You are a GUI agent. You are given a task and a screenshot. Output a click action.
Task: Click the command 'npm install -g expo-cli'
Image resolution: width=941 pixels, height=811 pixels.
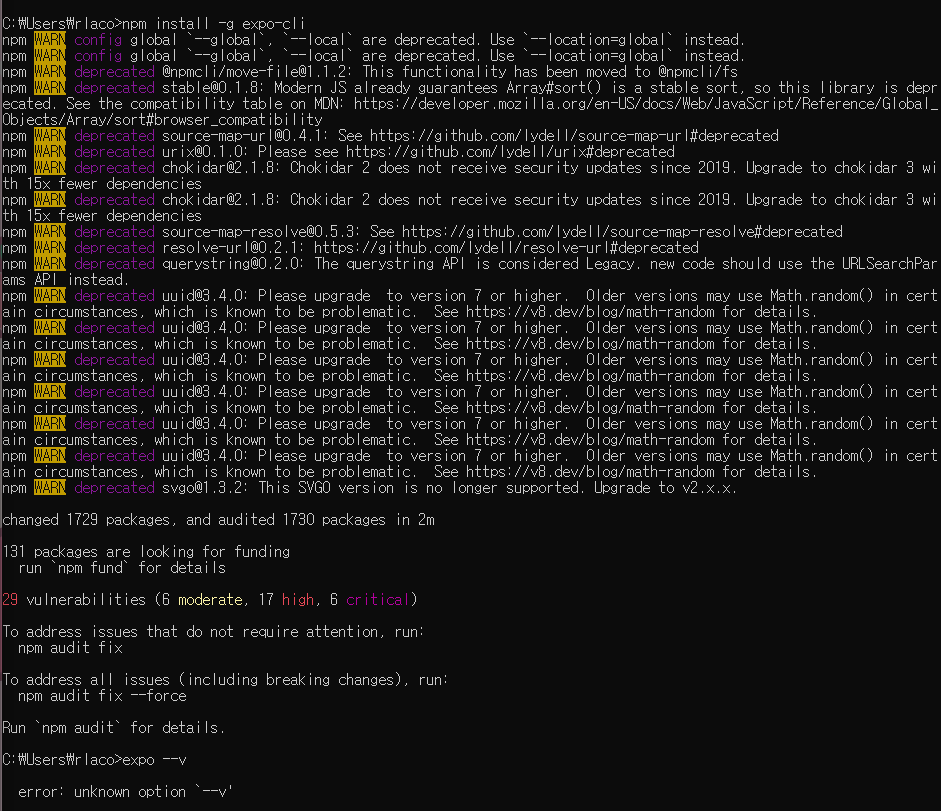click(x=214, y=23)
